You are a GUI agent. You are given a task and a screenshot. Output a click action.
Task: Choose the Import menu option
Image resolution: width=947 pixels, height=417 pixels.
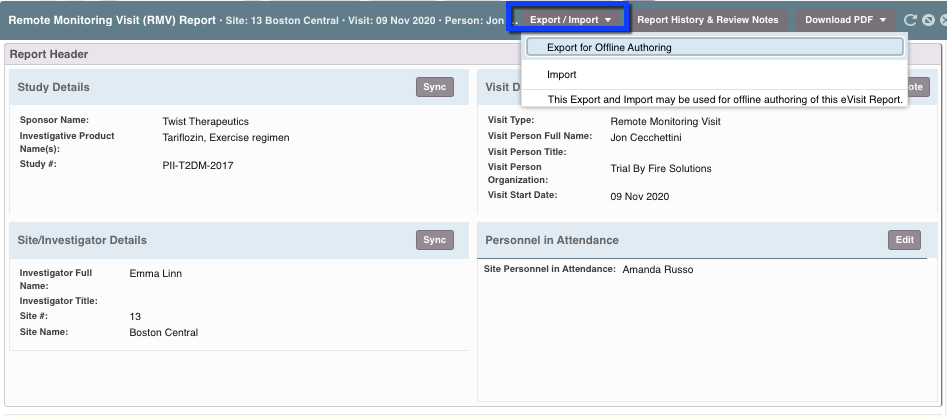tap(561, 75)
